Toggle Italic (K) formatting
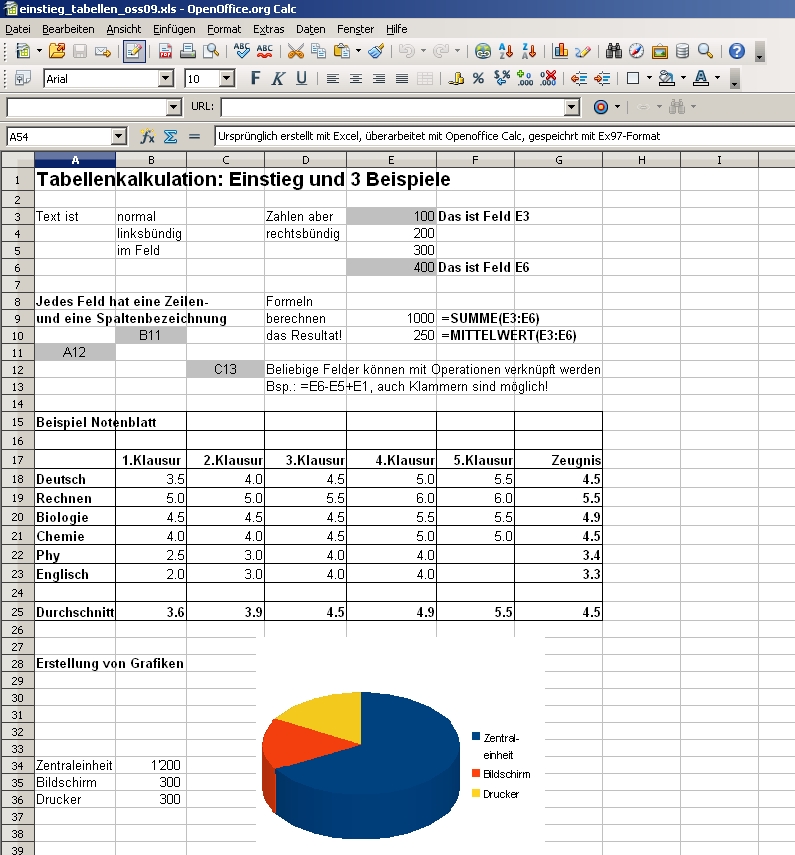Screen dimensions: 795x855 tap(278, 79)
